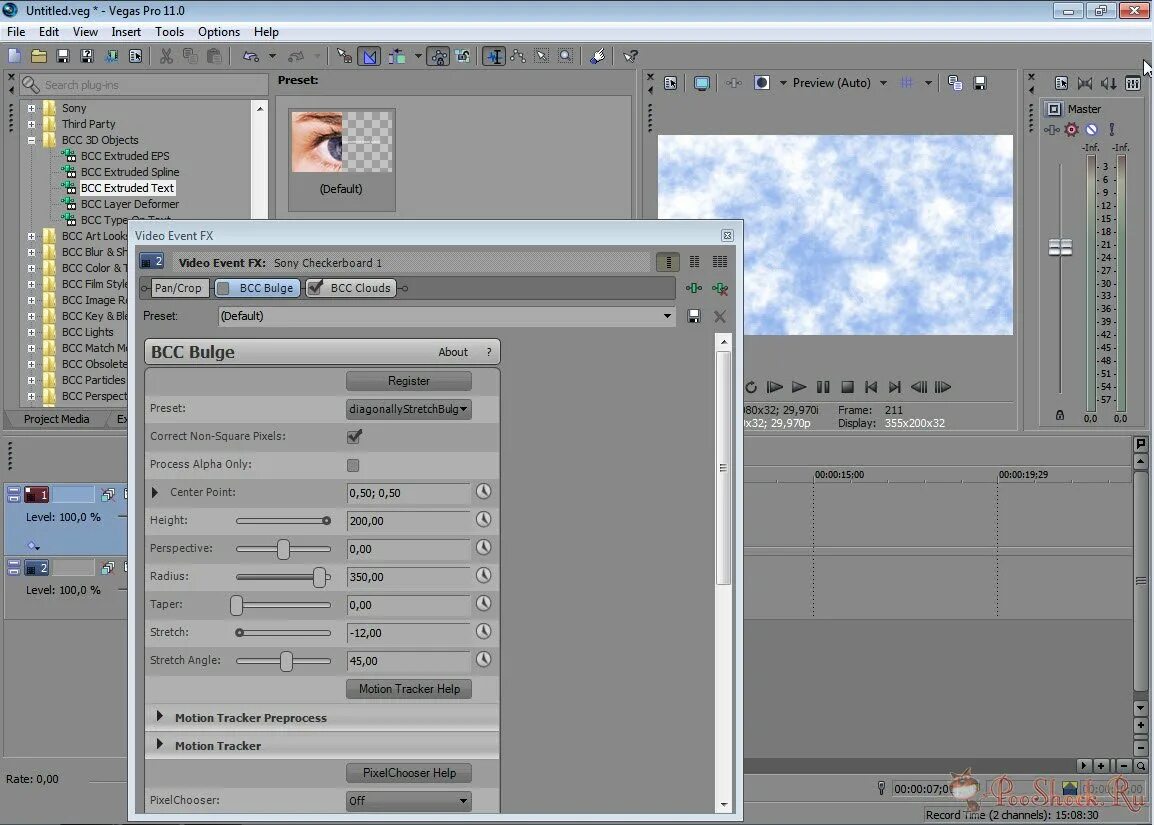Activate the What's This help arrow icon
The height and width of the screenshot is (825, 1154).
(631, 56)
